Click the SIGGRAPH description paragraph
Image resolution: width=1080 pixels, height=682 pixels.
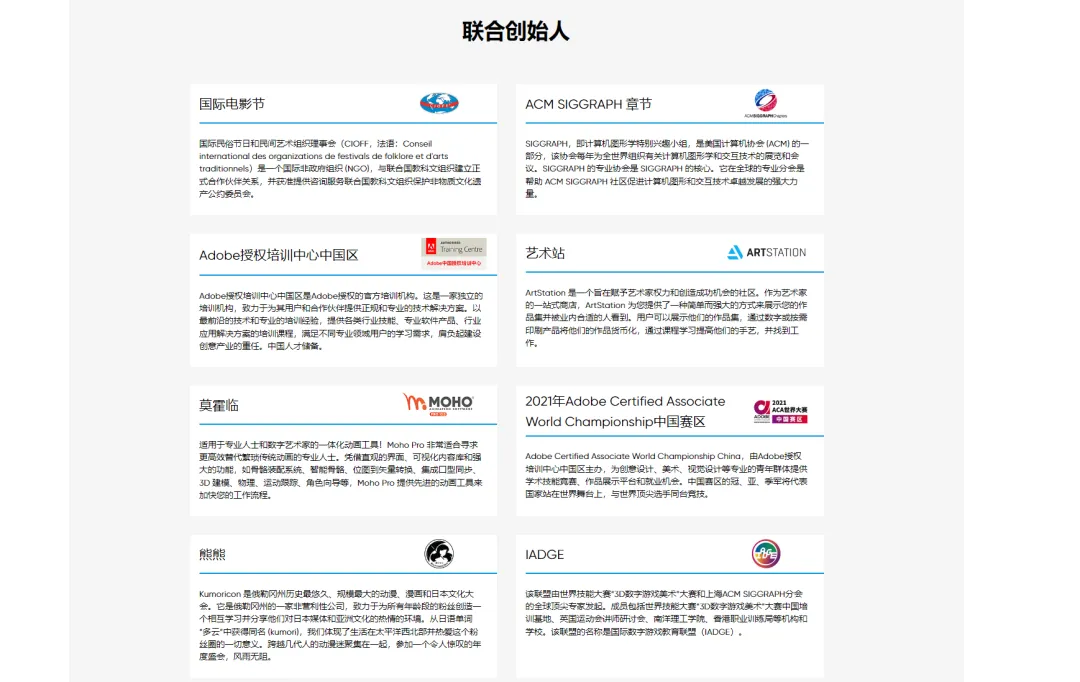coord(667,169)
